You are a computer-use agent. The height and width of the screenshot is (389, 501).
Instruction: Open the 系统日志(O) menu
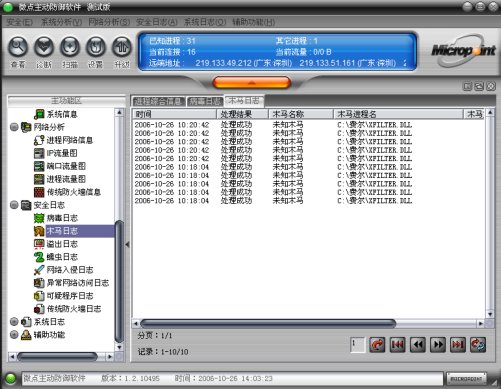[205, 22]
